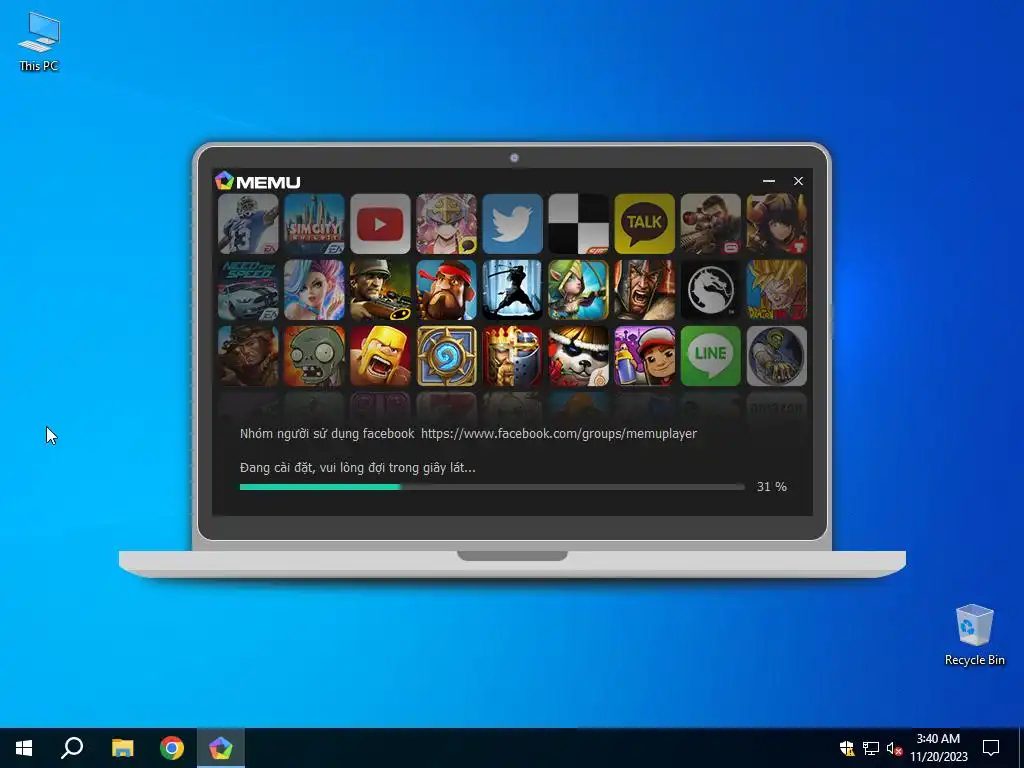Click the network status tray icon
Image resolution: width=1024 pixels, height=768 pixels.
[871, 748]
